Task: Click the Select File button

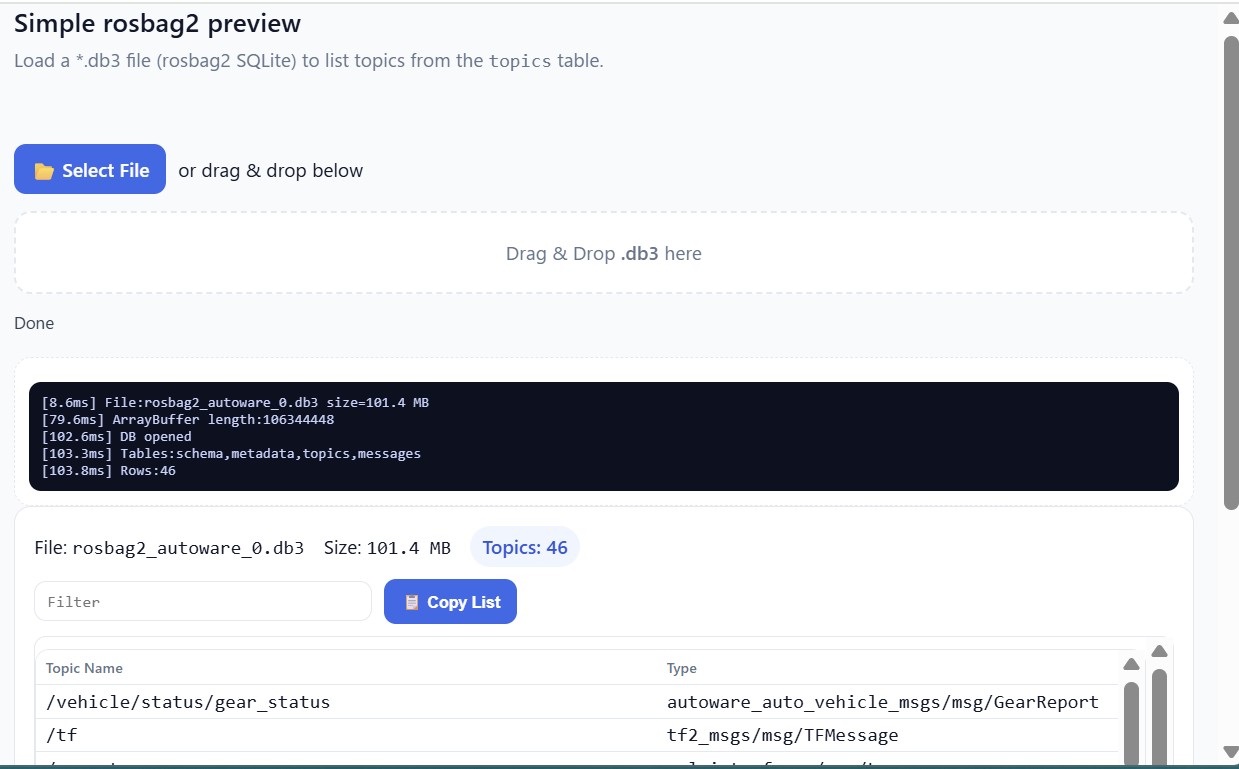Action: point(90,169)
